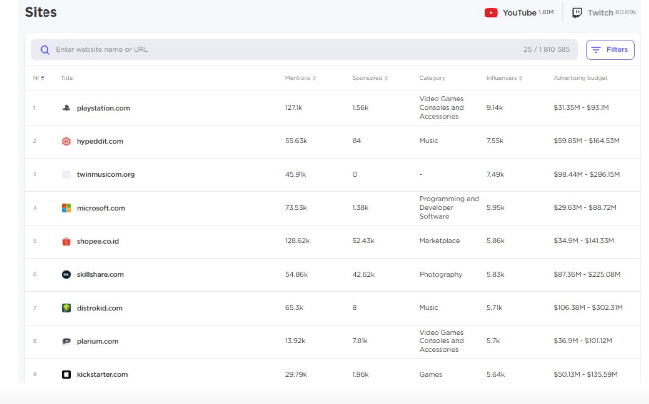Click the Programming and Developer Software category

tap(449, 207)
